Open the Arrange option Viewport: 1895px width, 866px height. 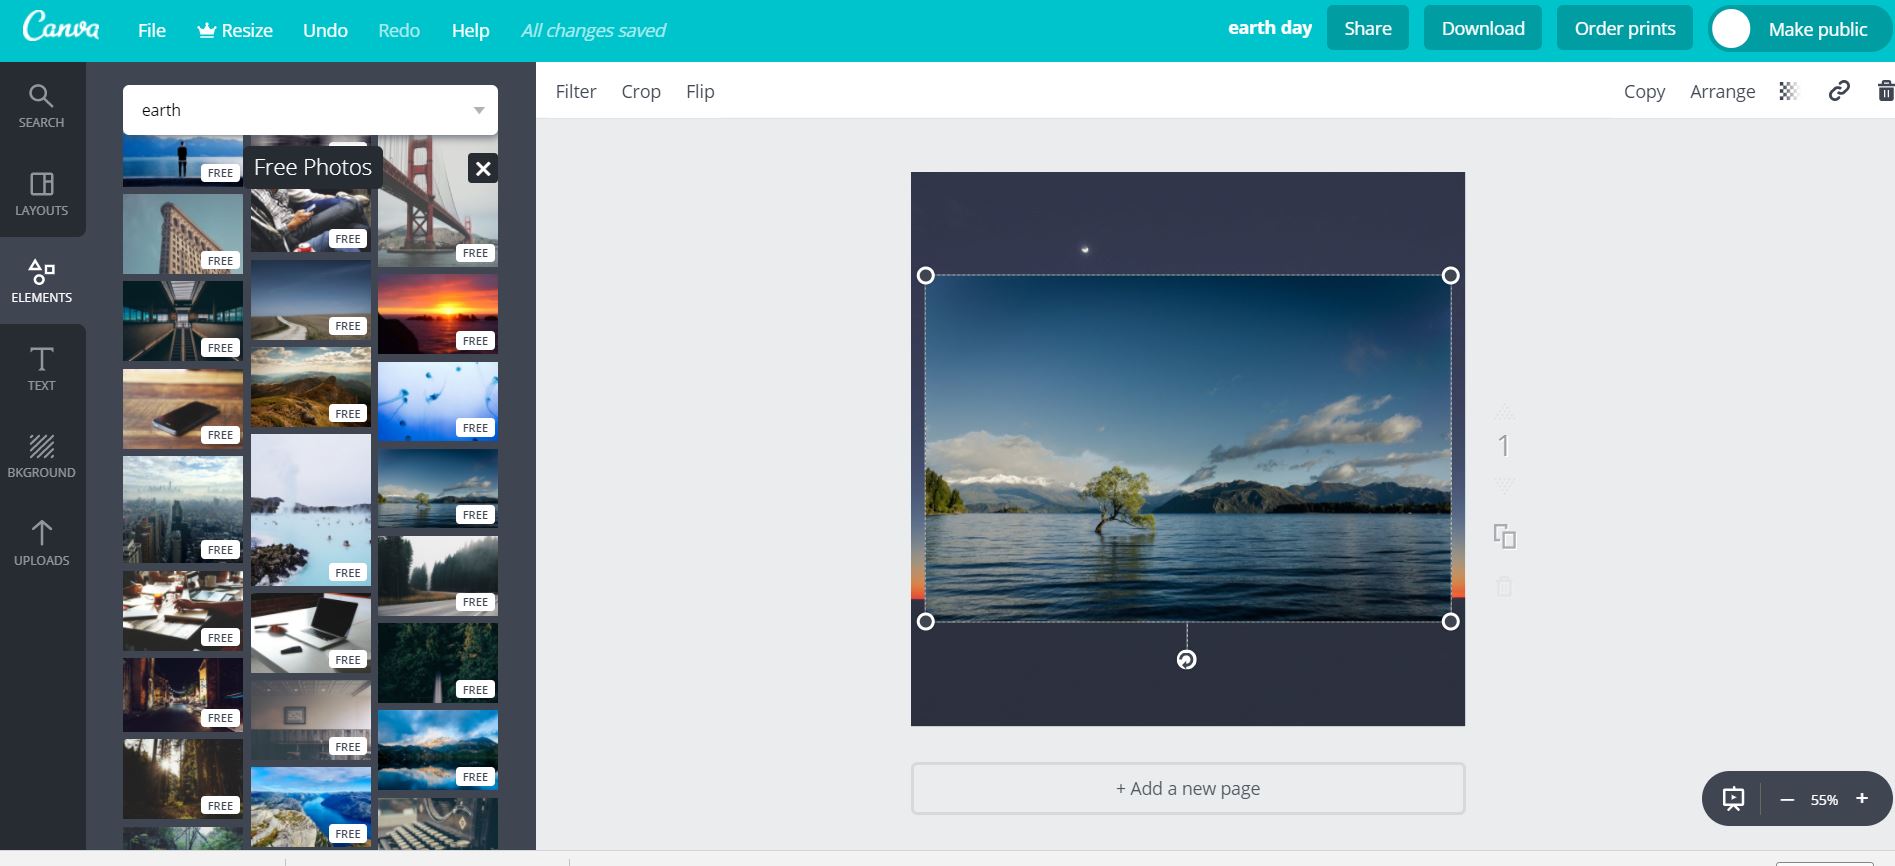1722,91
